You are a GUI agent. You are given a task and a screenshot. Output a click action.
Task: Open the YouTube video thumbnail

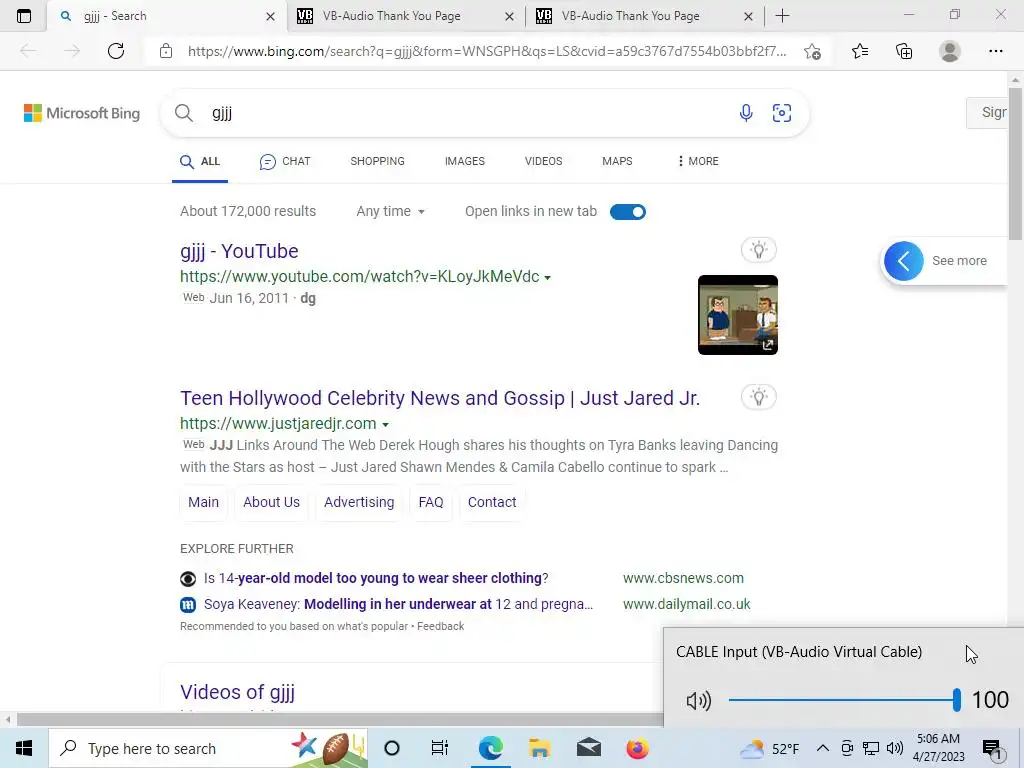click(738, 315)
